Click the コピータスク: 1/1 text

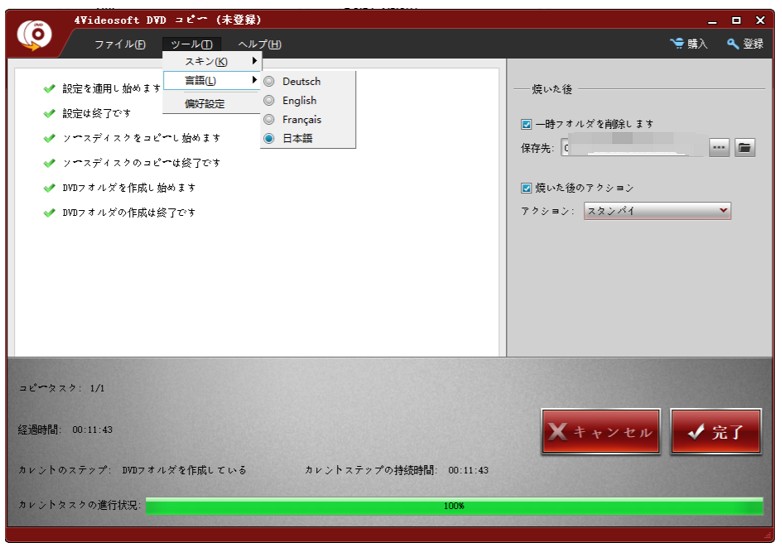tap(62, 388)
